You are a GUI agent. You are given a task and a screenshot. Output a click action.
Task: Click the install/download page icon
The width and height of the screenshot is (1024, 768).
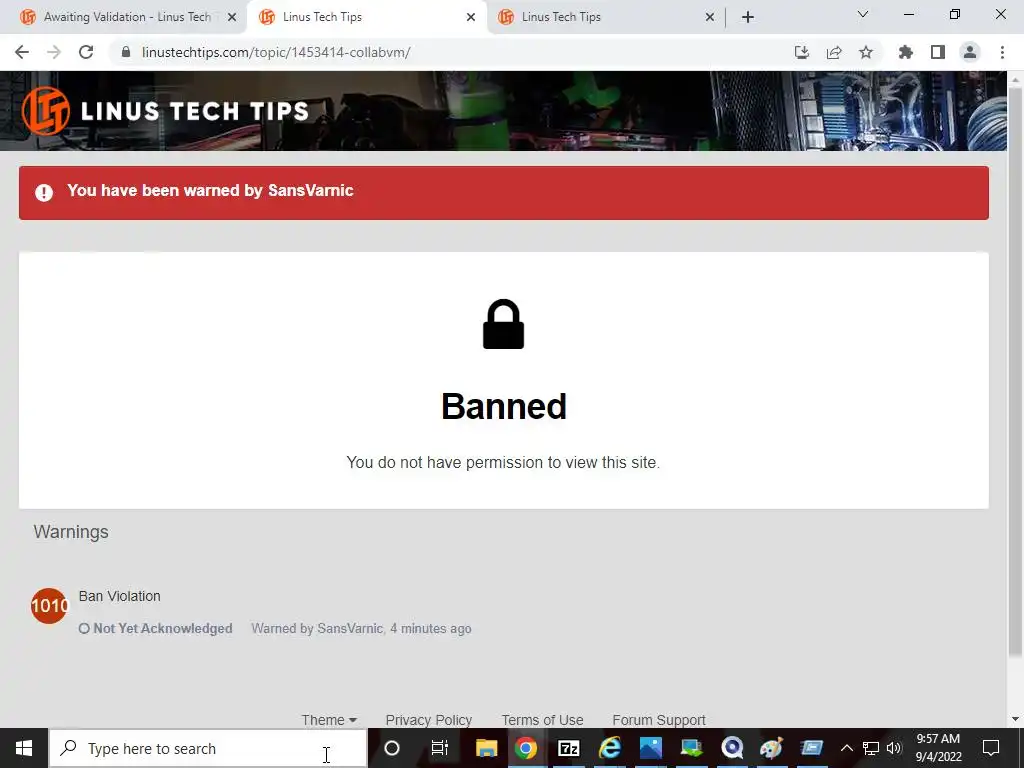pyautogui.click(x=802, y=52)
